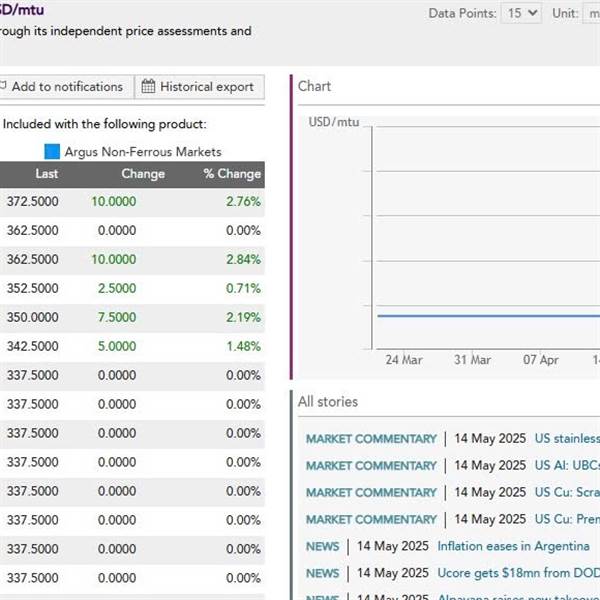Click the 31 Mar axis label
The height and width of the screenshot is (600, 600).
tap(472, 360)
